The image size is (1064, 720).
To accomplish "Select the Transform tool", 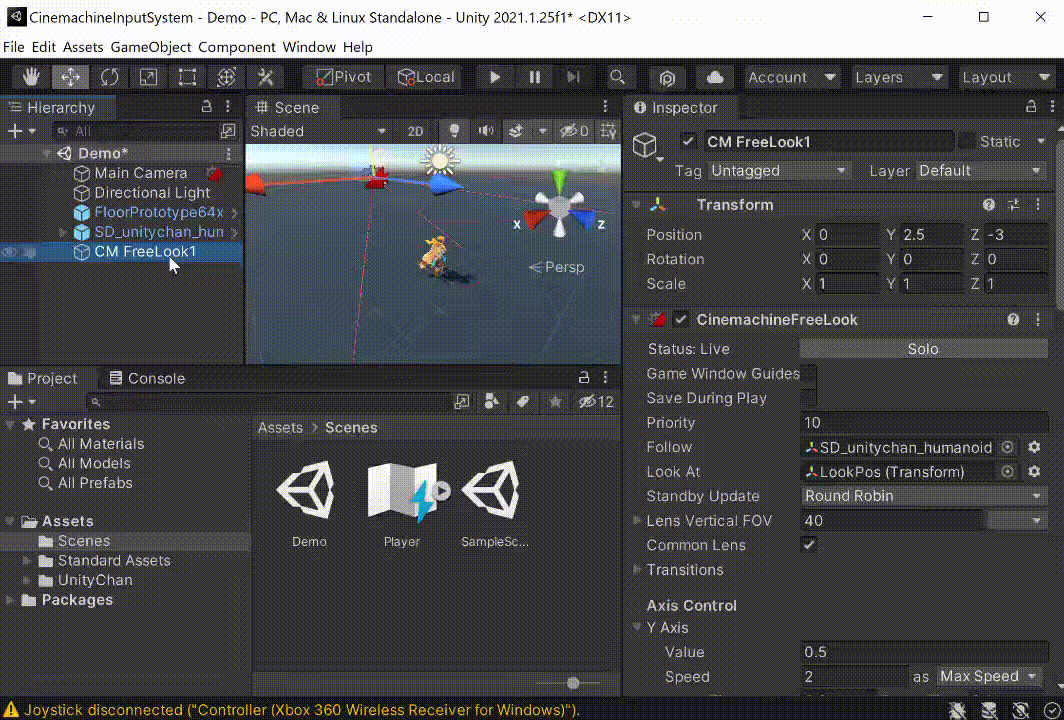I will point(226,77).
